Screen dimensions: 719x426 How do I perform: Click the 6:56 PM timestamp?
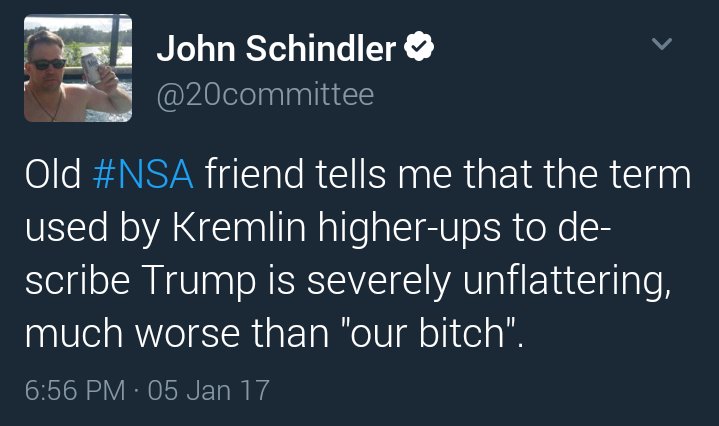point(74,389)
